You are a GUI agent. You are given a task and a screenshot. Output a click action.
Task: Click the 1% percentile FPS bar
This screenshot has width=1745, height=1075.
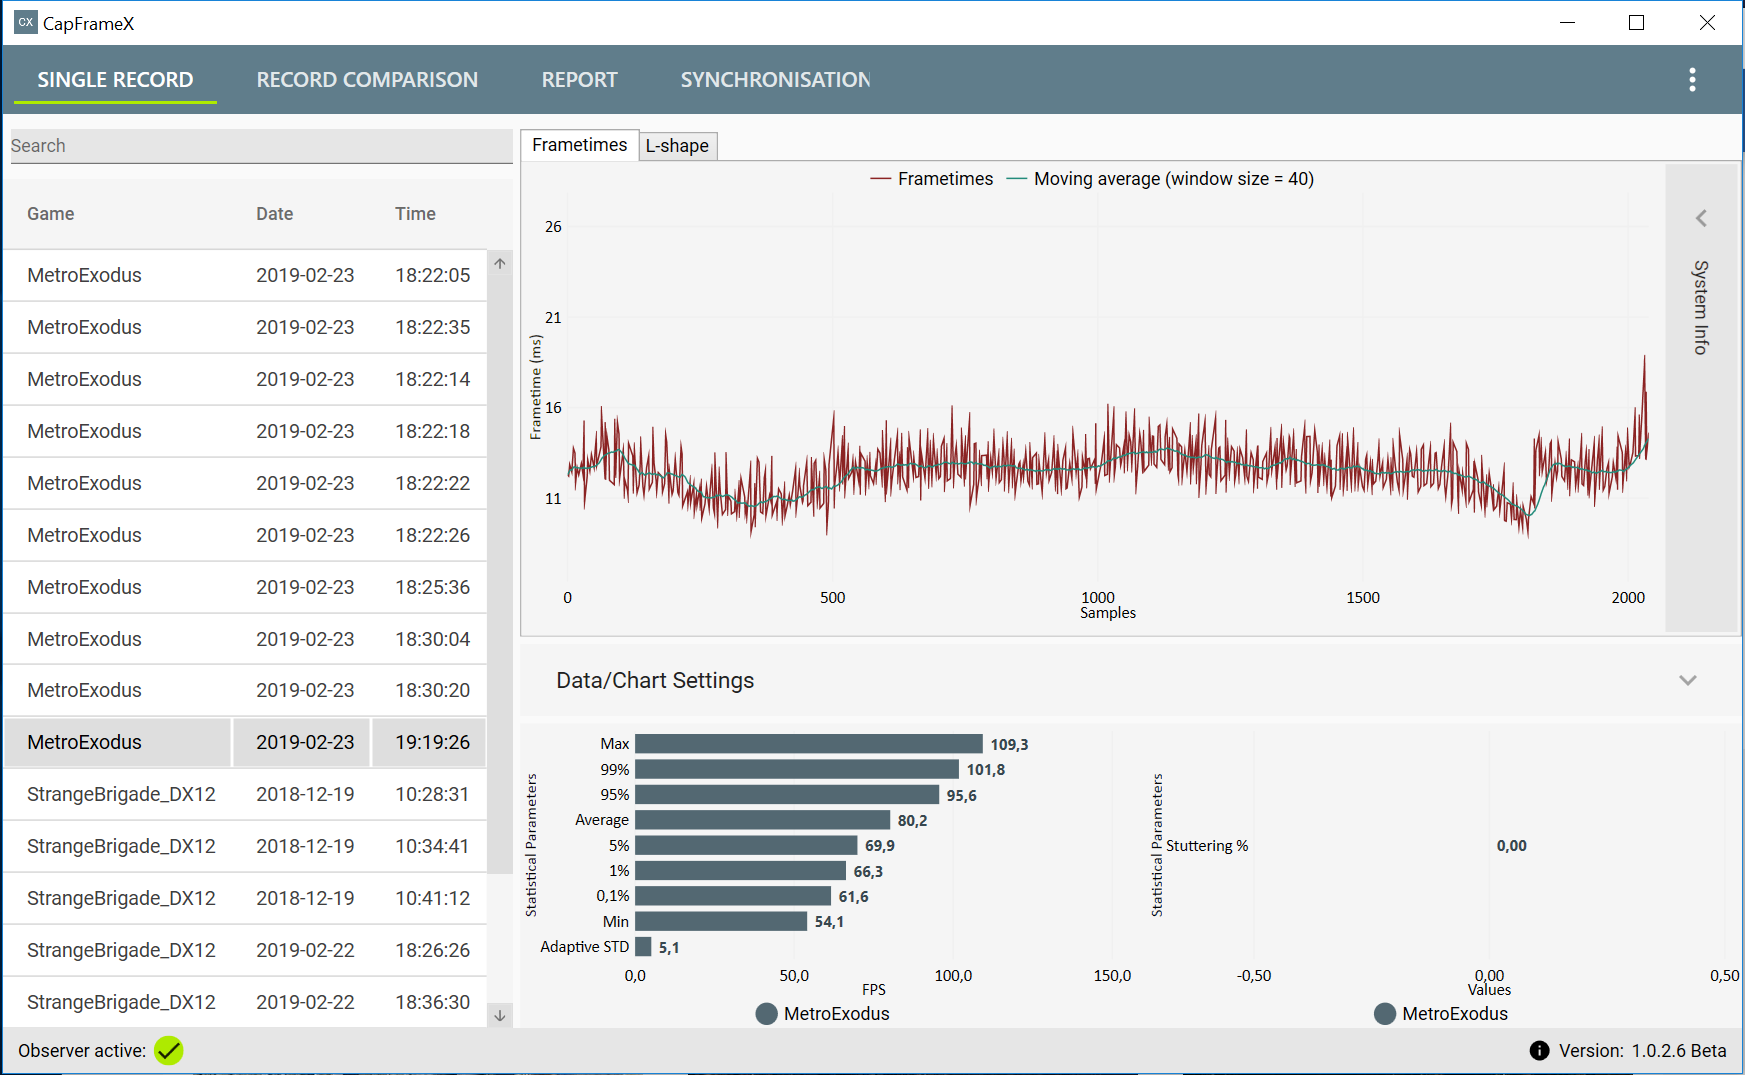[x=740, y=871]
